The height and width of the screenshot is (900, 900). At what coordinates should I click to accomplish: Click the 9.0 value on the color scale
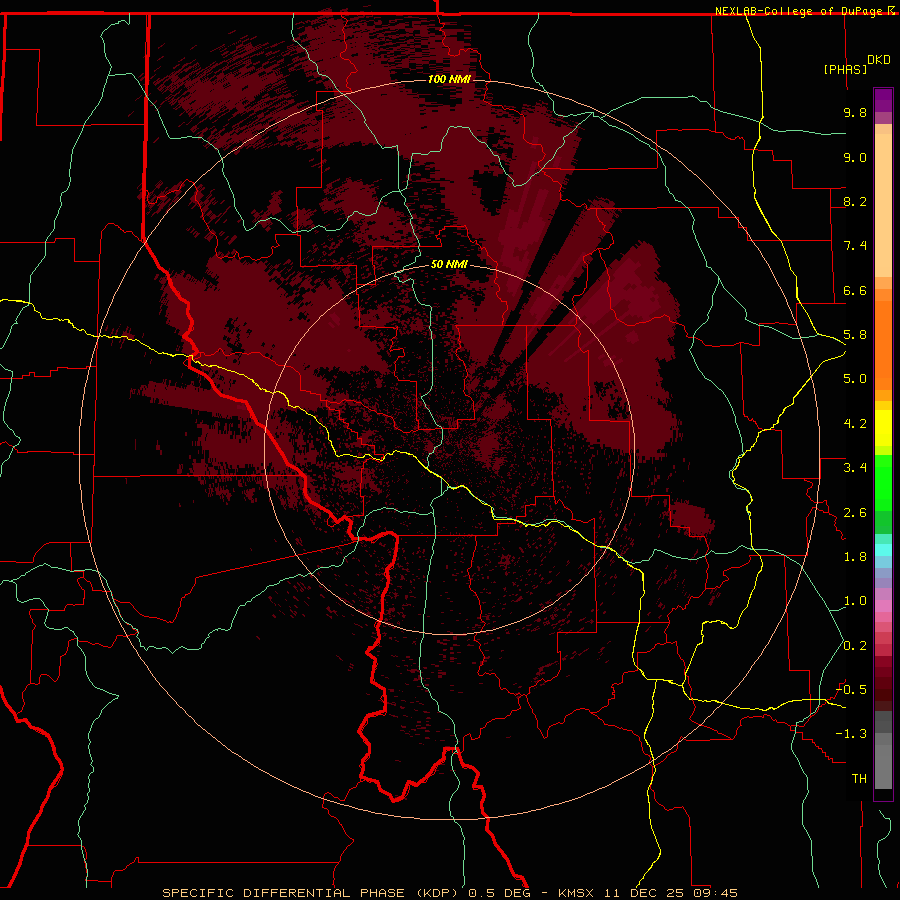[855, 157]
